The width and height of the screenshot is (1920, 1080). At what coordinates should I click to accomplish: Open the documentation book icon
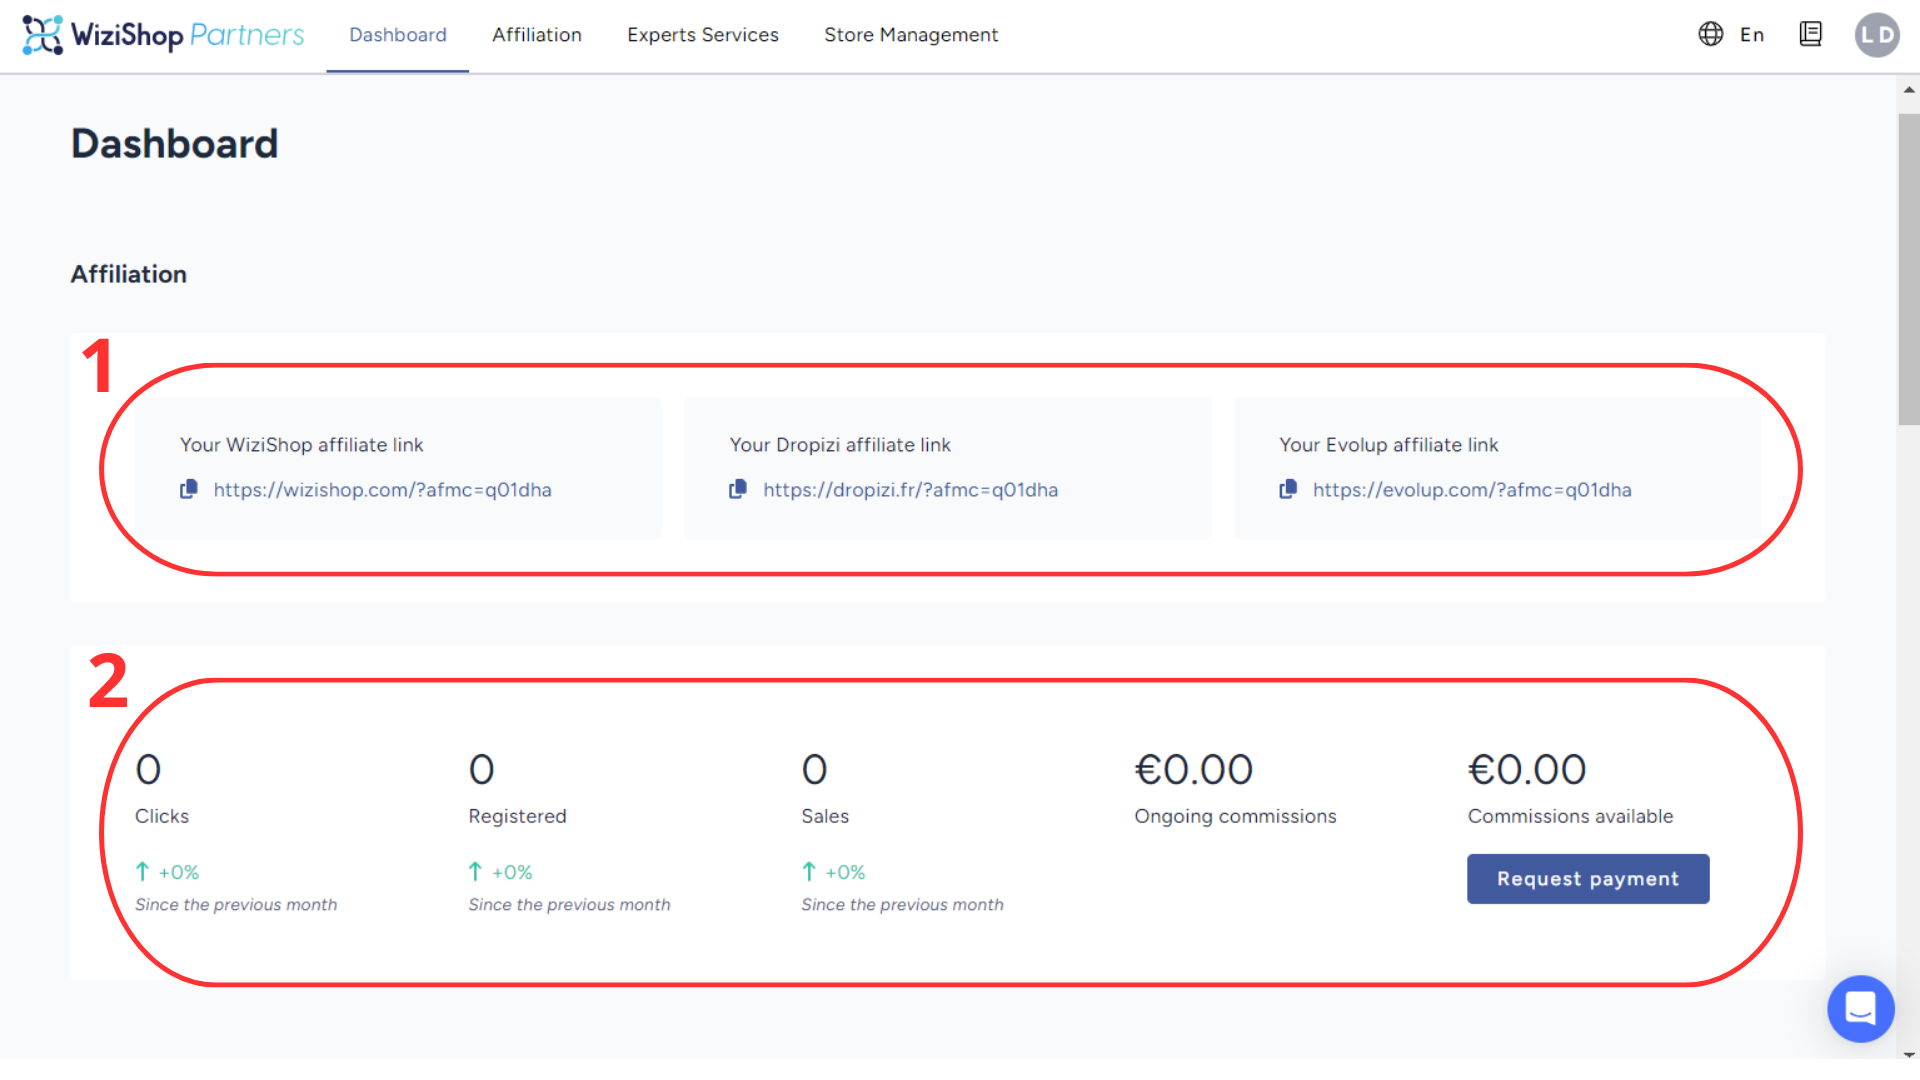click(1810, 34)
